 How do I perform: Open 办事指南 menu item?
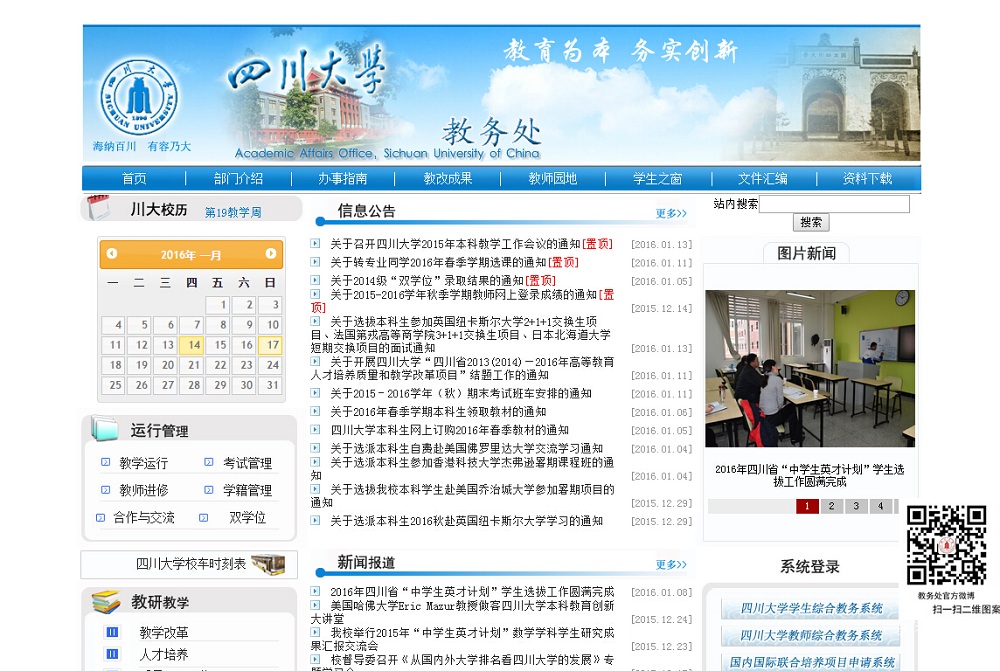coord(343,179)
